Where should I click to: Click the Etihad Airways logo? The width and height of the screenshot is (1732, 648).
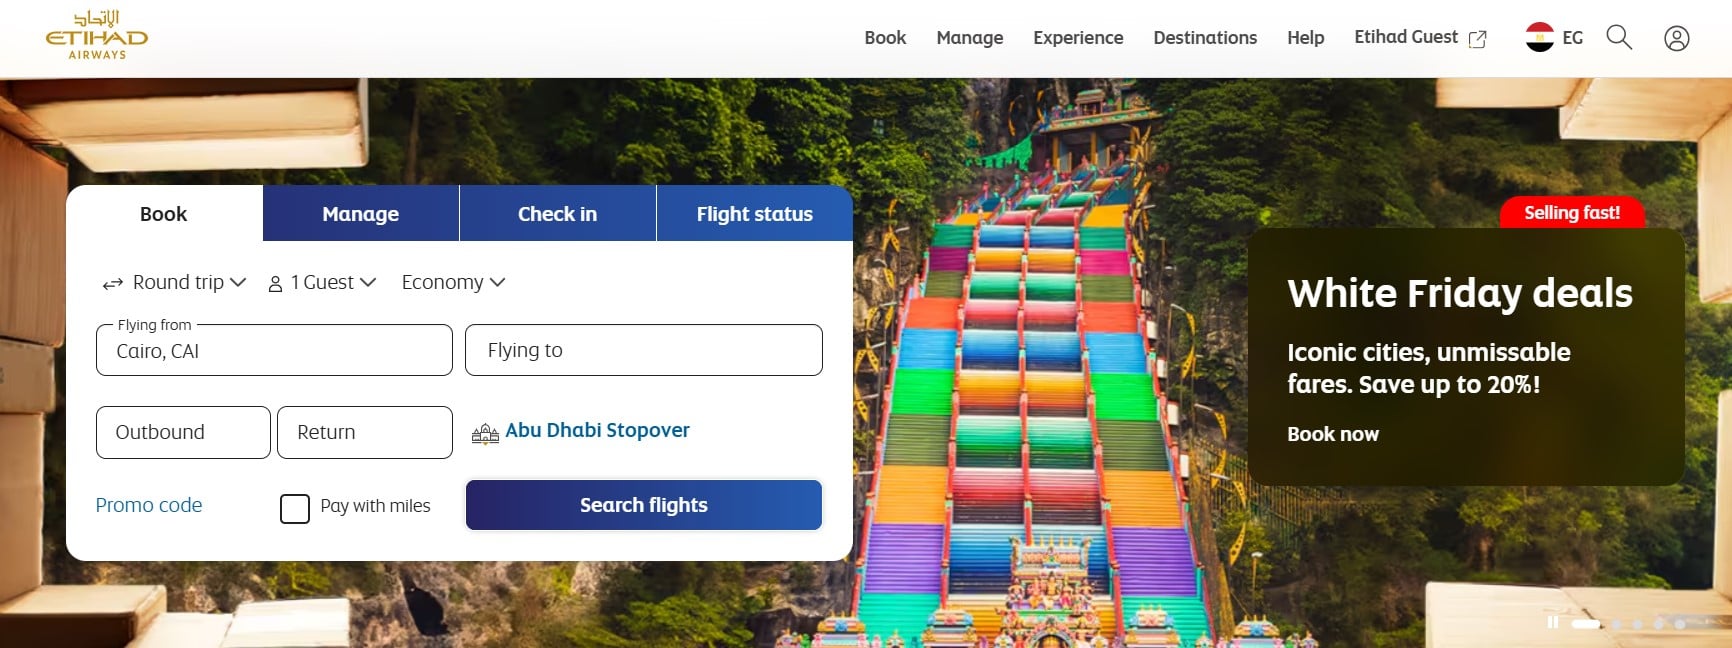click(x=97, y=36)
